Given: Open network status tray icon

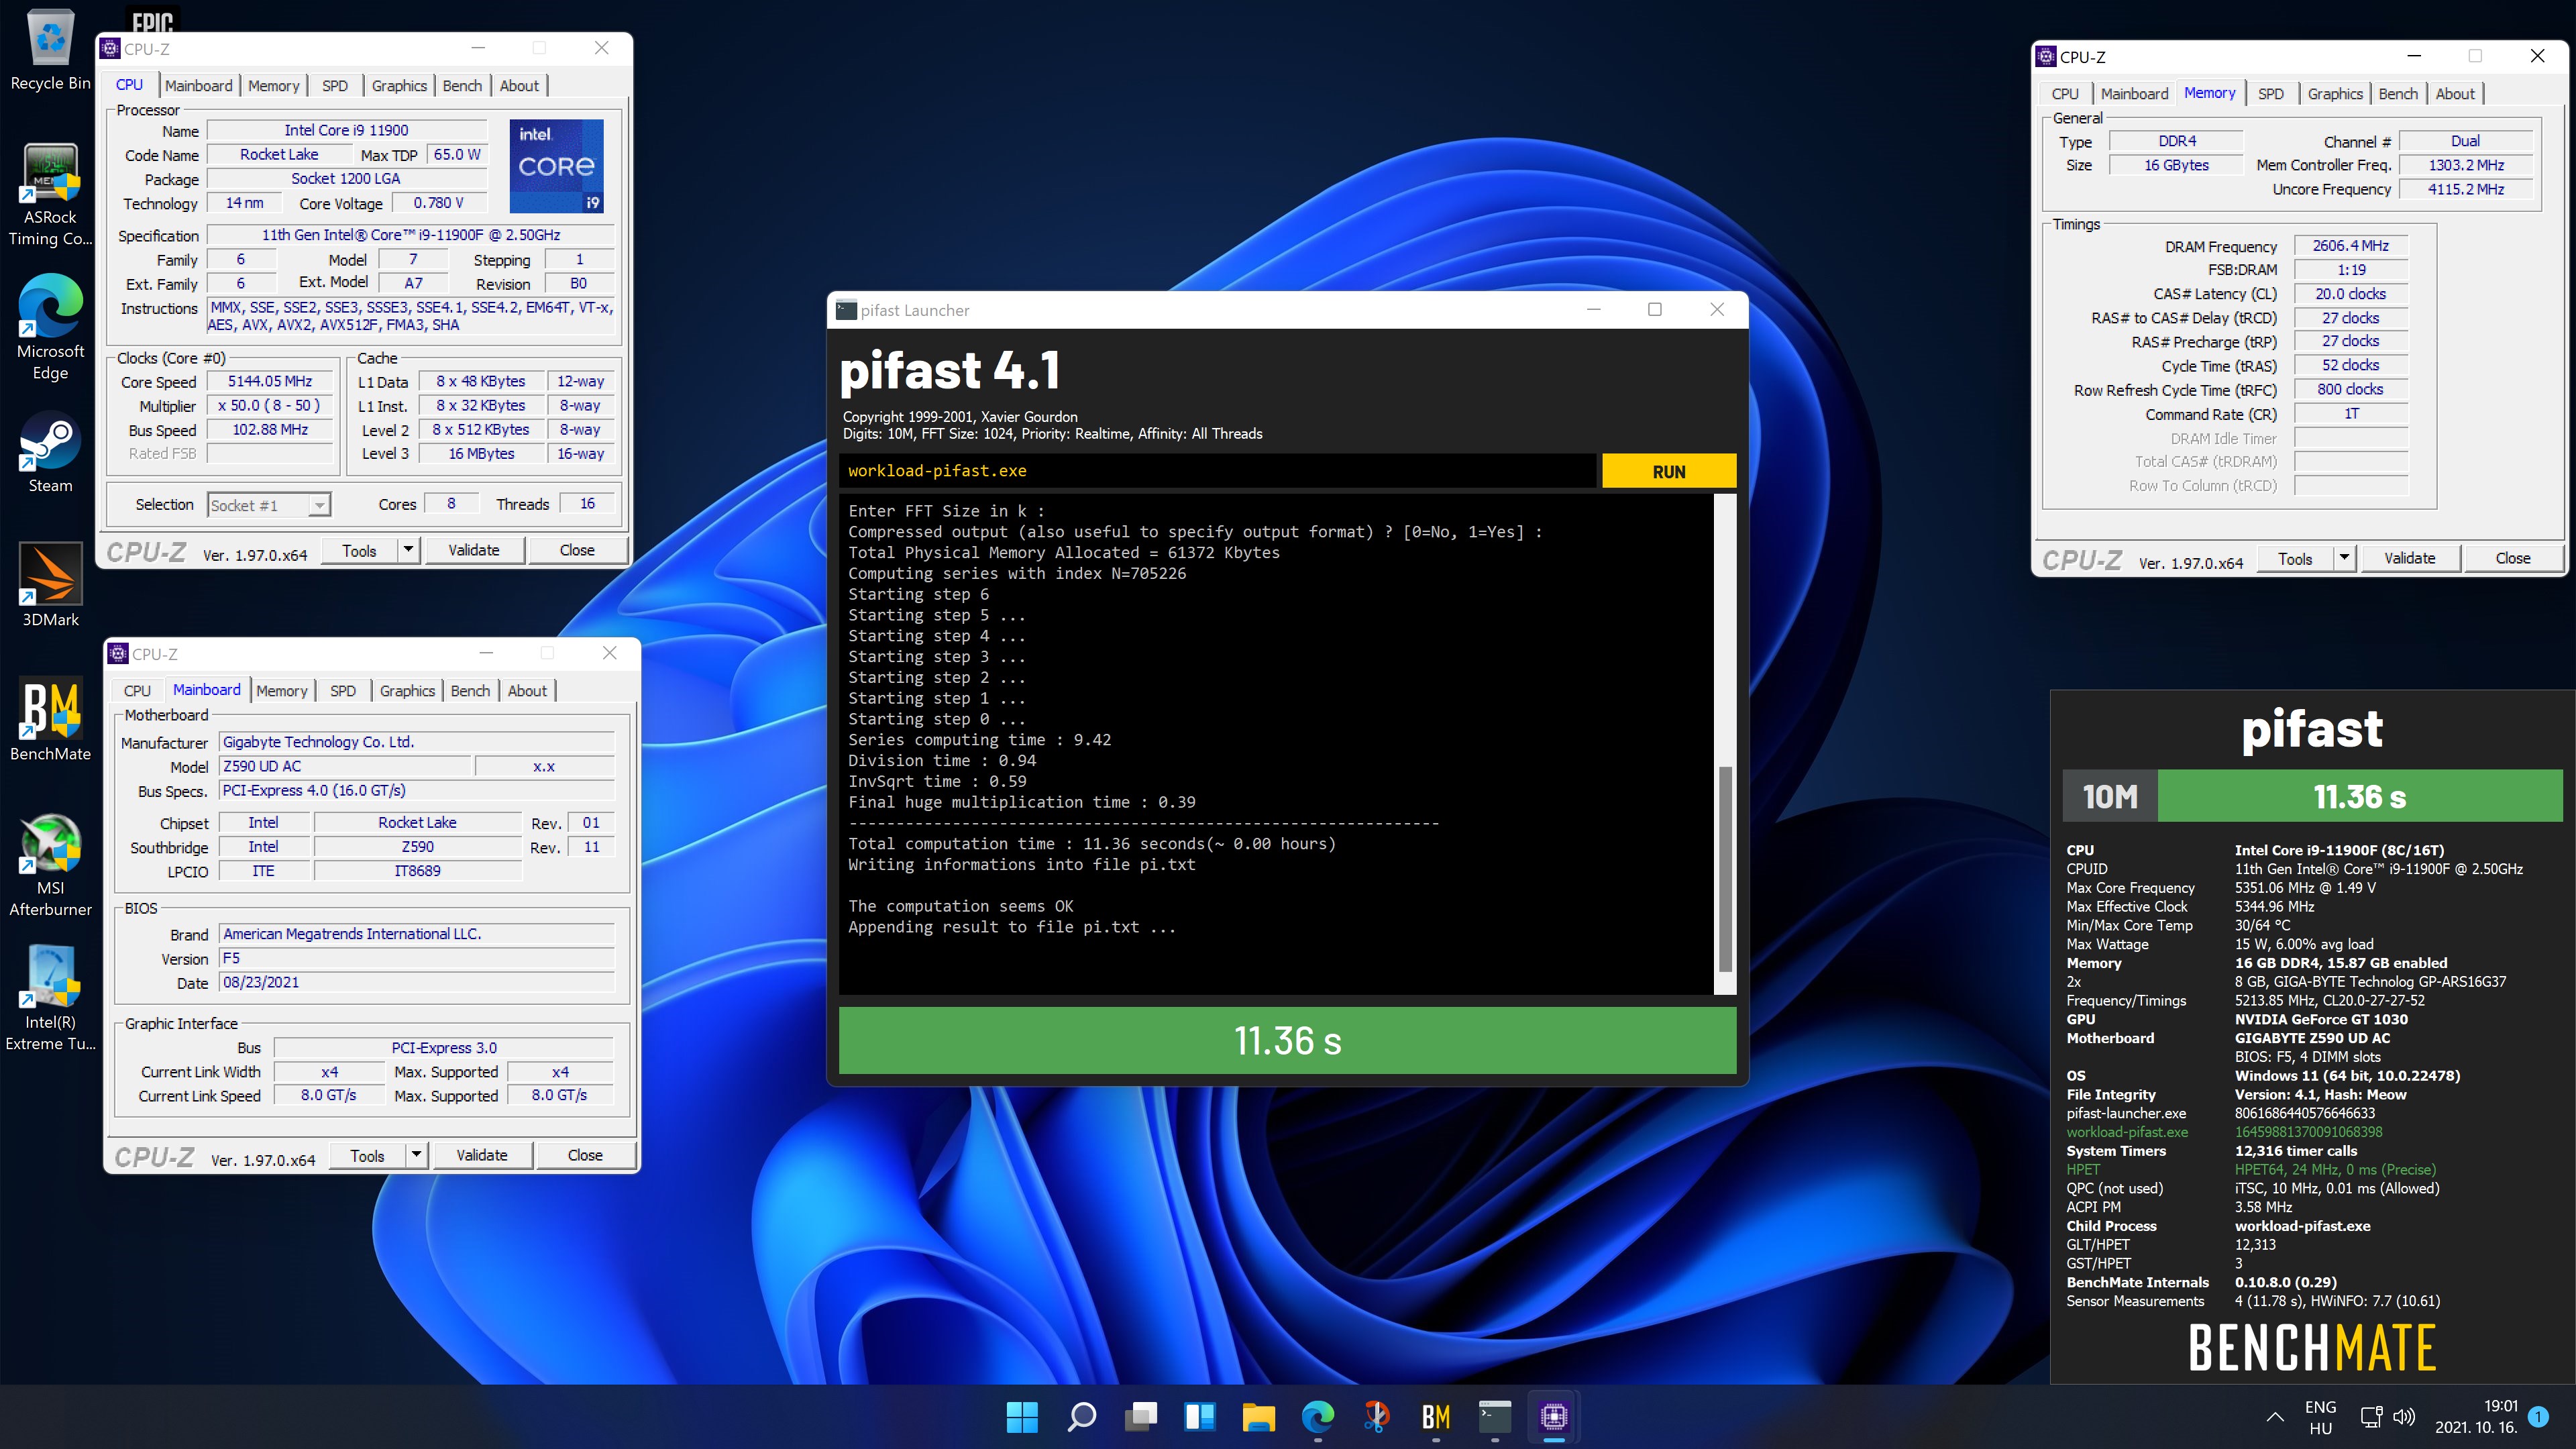Looking at the screenshot, I should 2371,1417.
